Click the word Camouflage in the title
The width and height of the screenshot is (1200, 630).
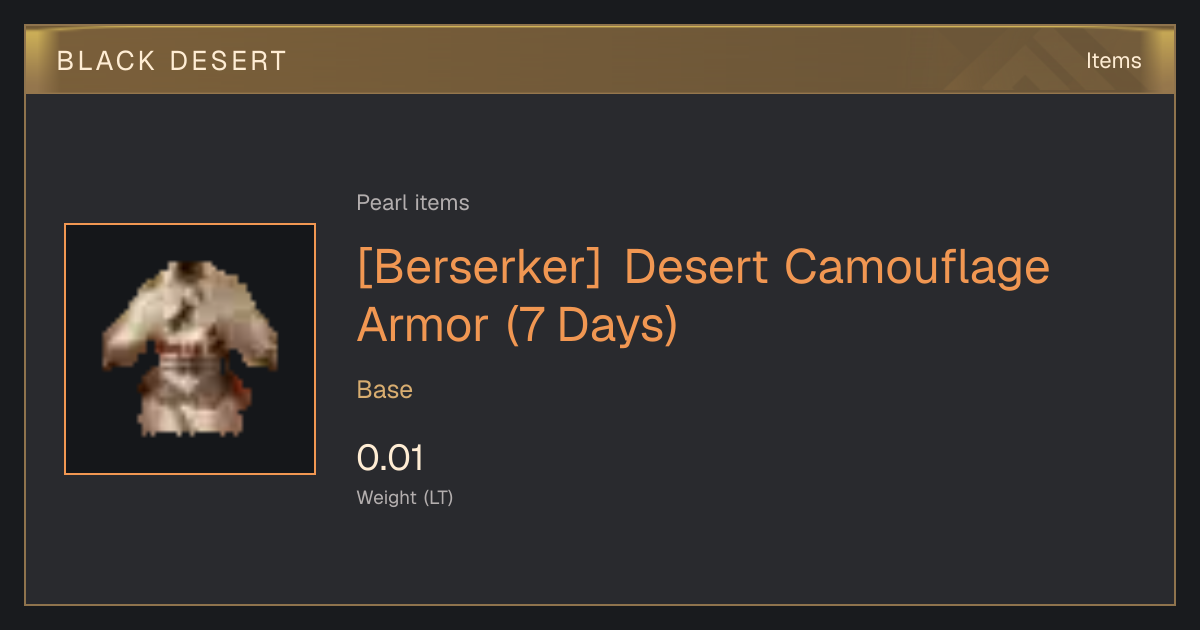tap(917, 268)
